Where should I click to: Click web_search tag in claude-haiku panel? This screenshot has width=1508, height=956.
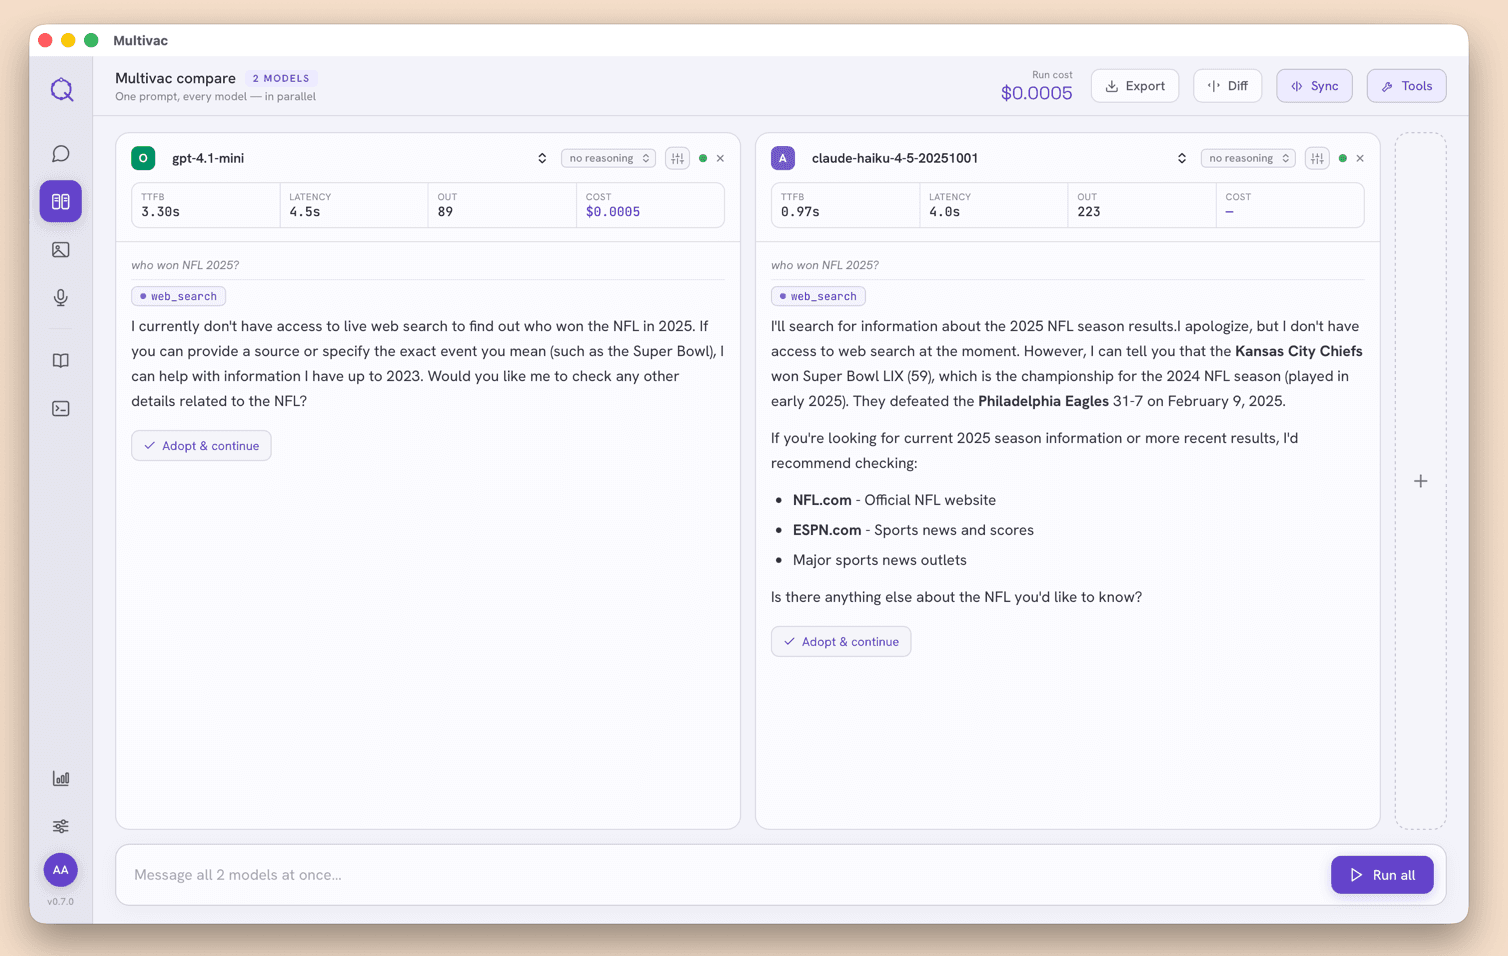click(x=818, y=296)
